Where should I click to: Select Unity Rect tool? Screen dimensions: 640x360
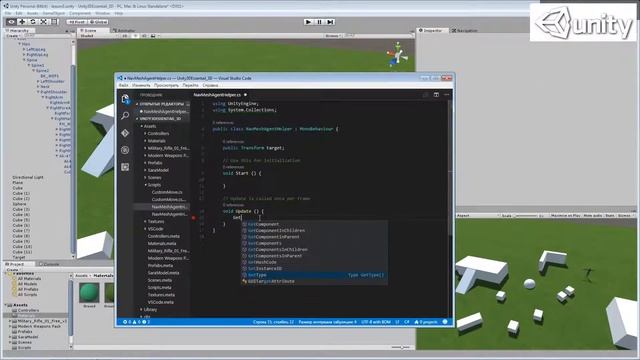[54, 22]
